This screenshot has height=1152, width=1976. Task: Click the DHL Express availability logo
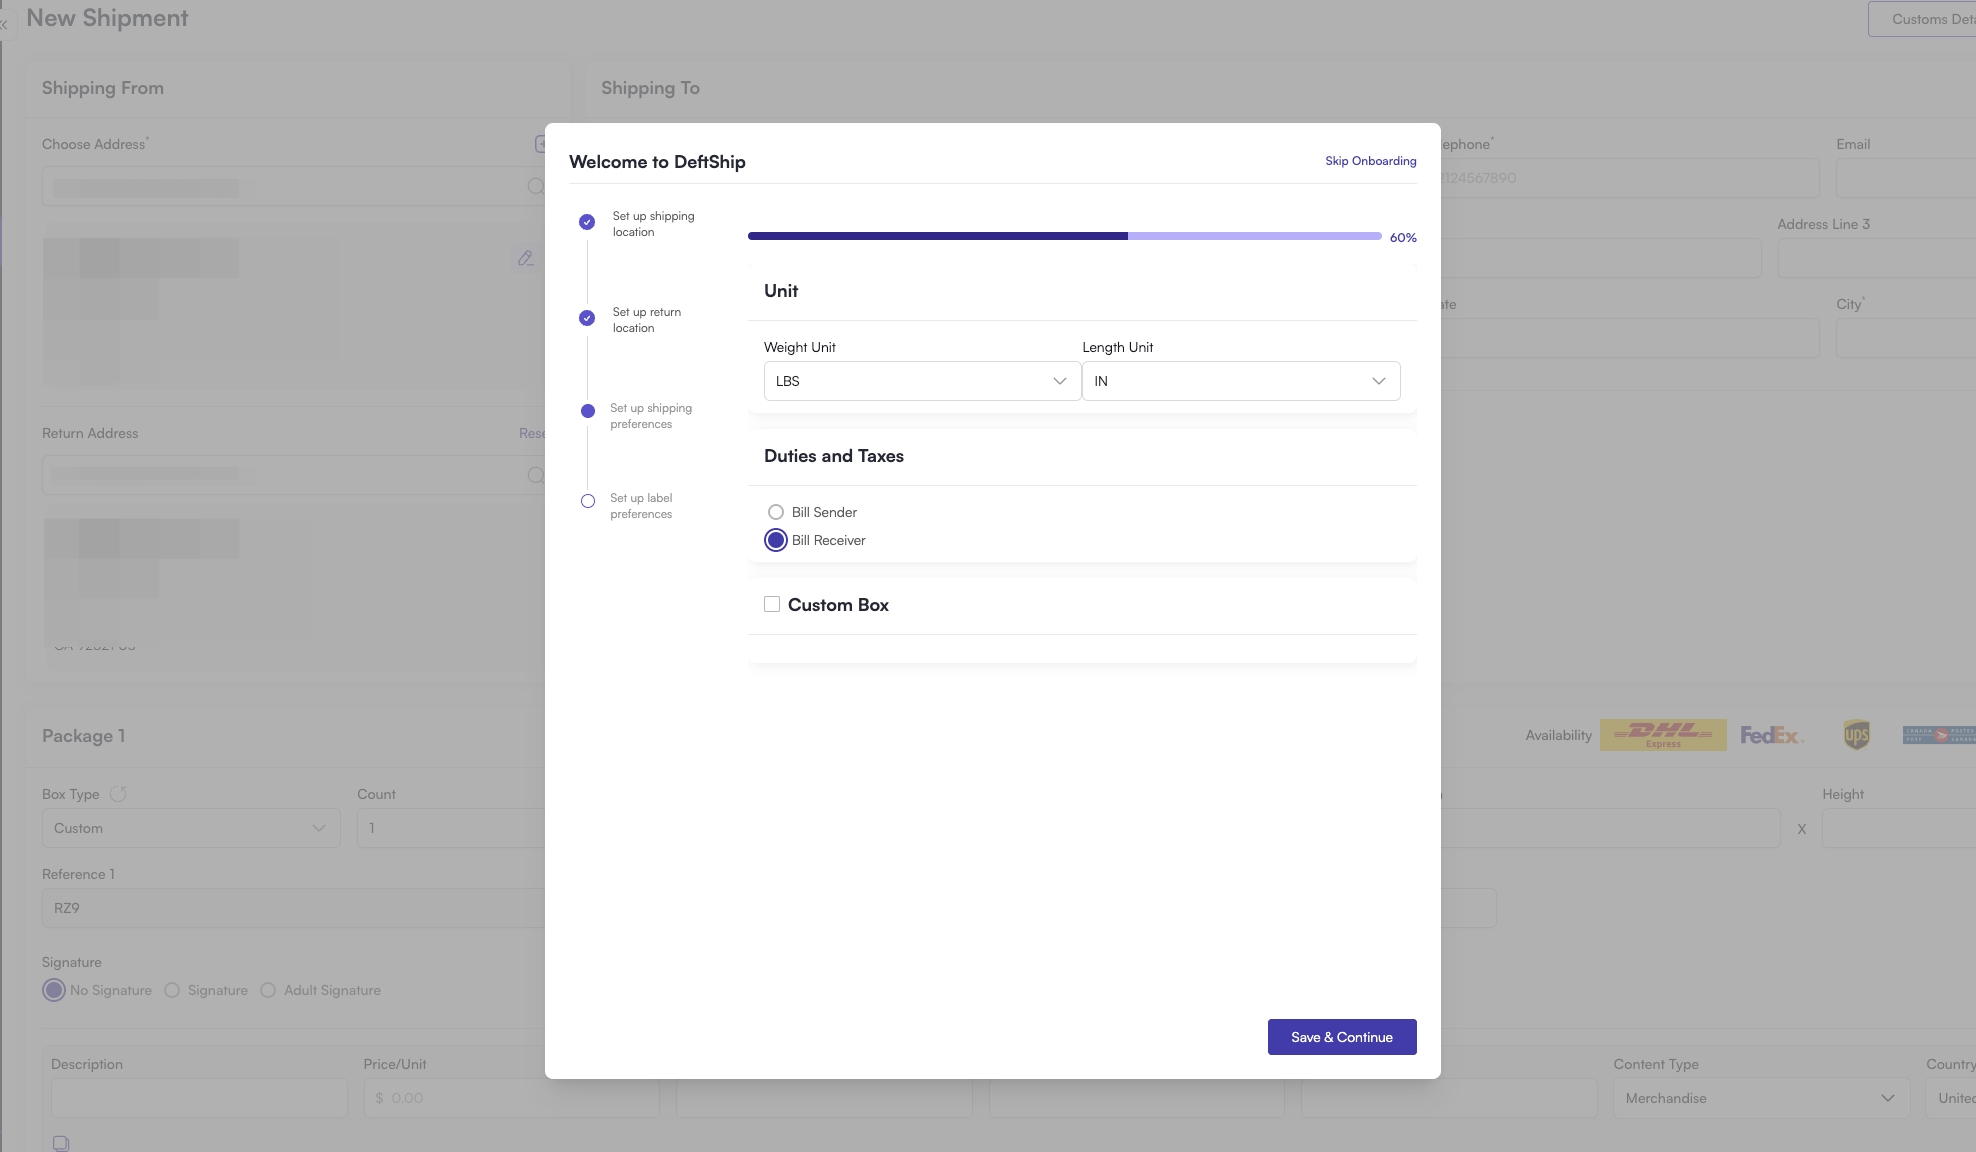pyautogui.click(x=1663, y=735)
